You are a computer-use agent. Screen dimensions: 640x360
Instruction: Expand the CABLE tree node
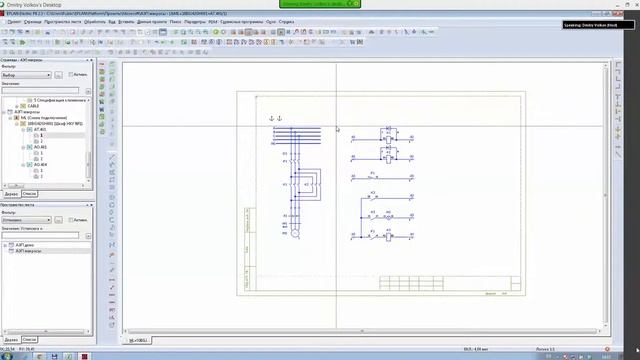tap(17, 106)
